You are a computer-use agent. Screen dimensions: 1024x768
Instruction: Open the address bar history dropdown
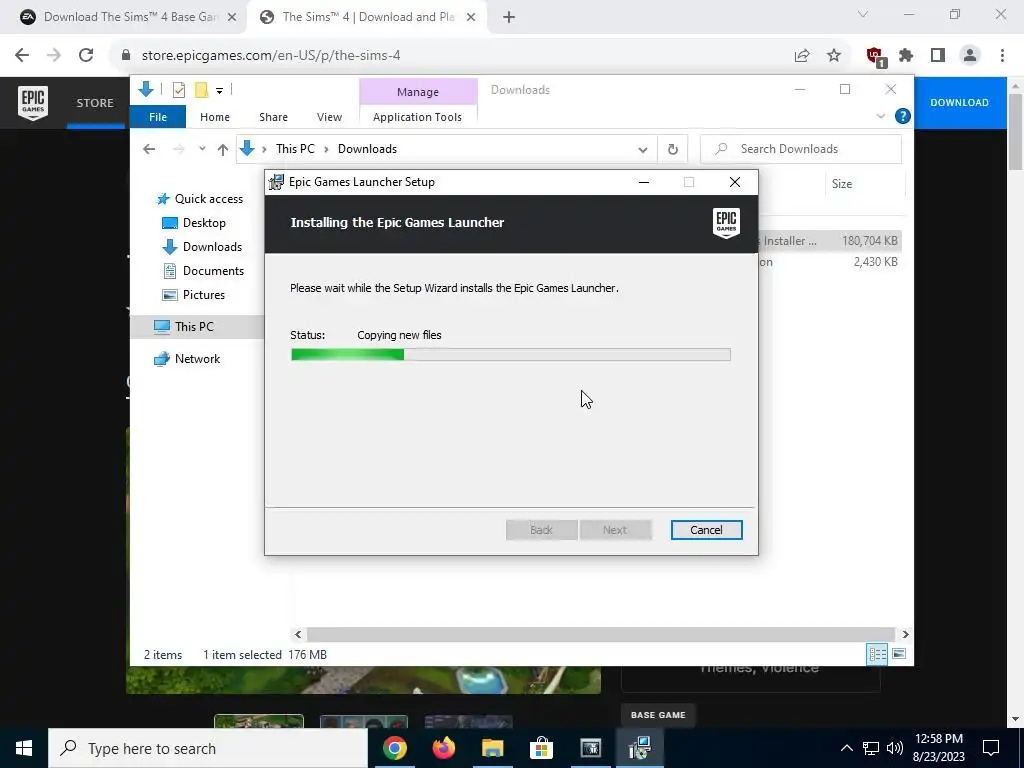click(643, 150)
